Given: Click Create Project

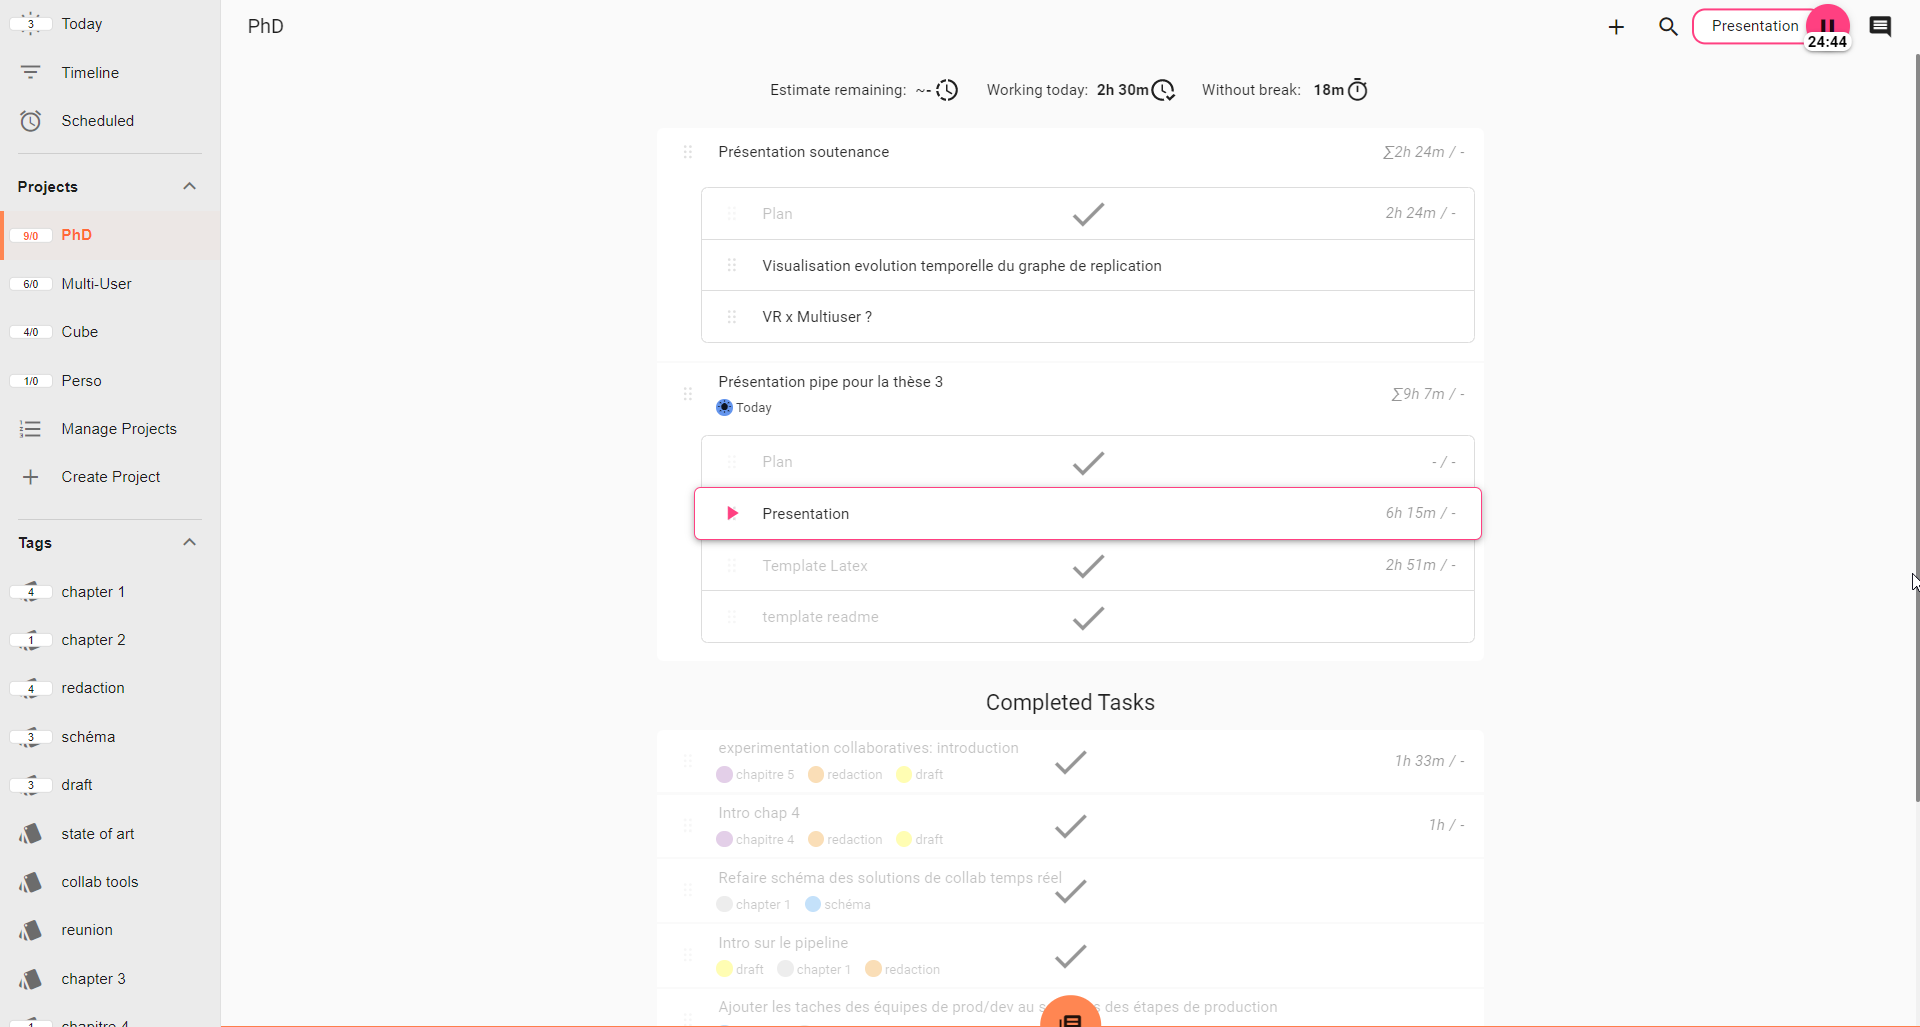Looking at the screenshot, I should [110, 477].
